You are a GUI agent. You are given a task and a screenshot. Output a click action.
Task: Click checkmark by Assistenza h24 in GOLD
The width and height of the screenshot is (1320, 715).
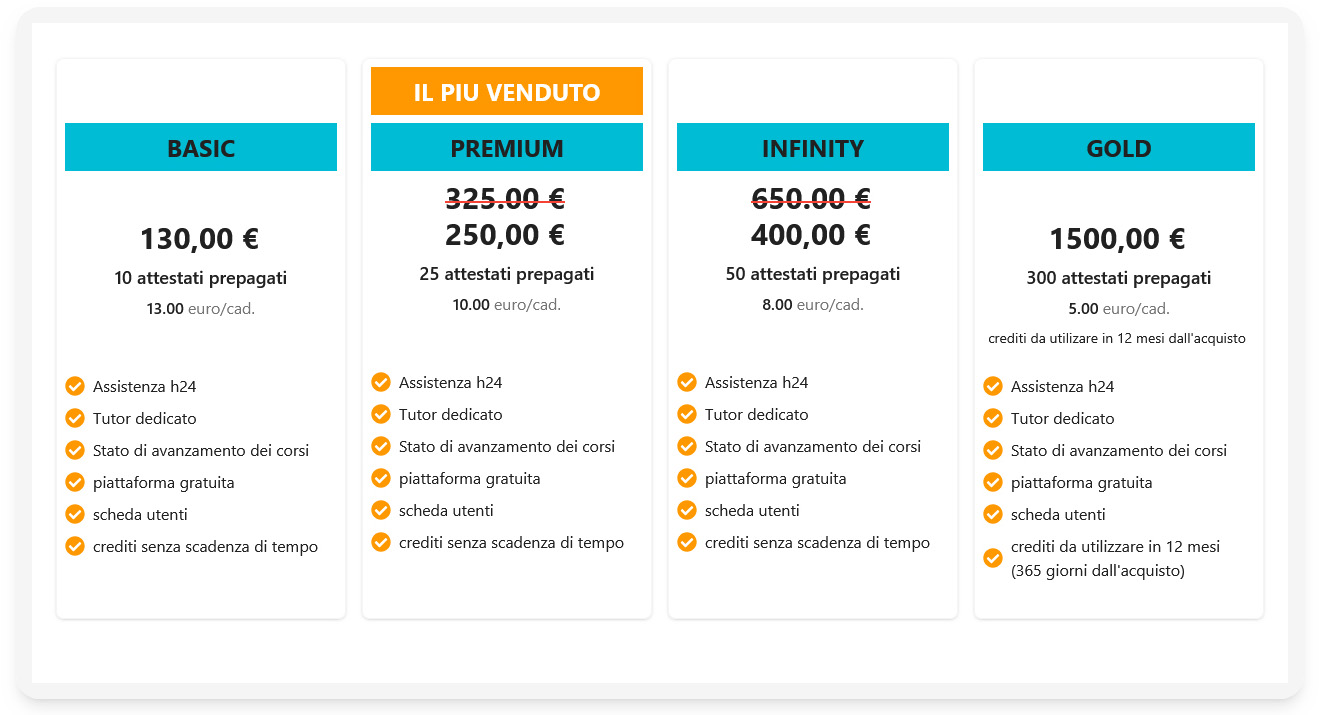[x=993, y=386]
